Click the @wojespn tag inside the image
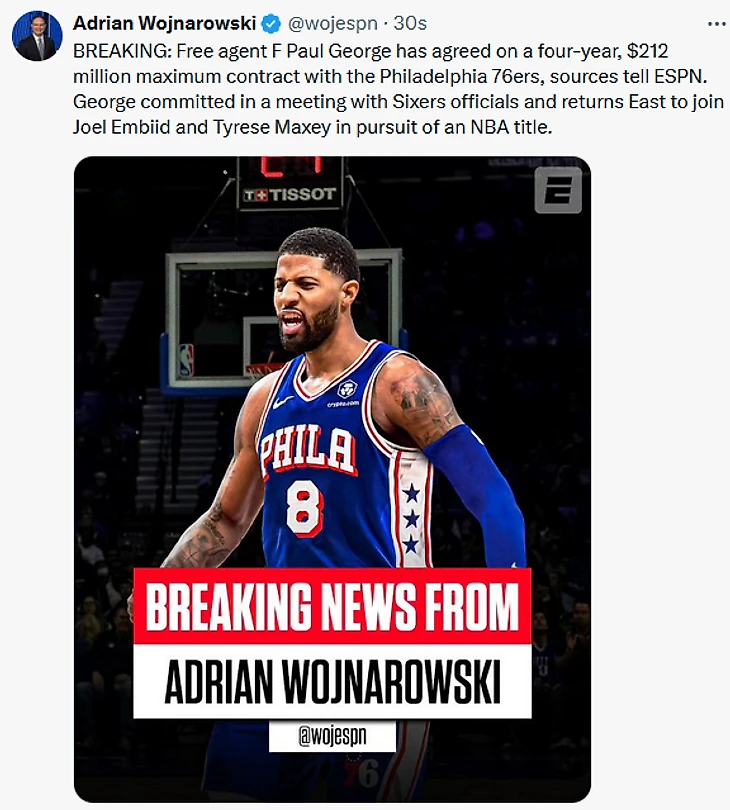The image size is (730, 810). click(x=332, y=736)
